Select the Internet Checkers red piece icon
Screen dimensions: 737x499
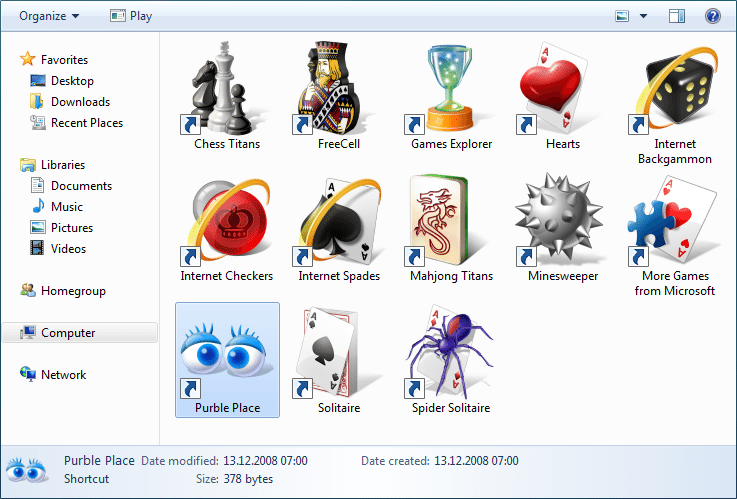(x=227, y=221)
